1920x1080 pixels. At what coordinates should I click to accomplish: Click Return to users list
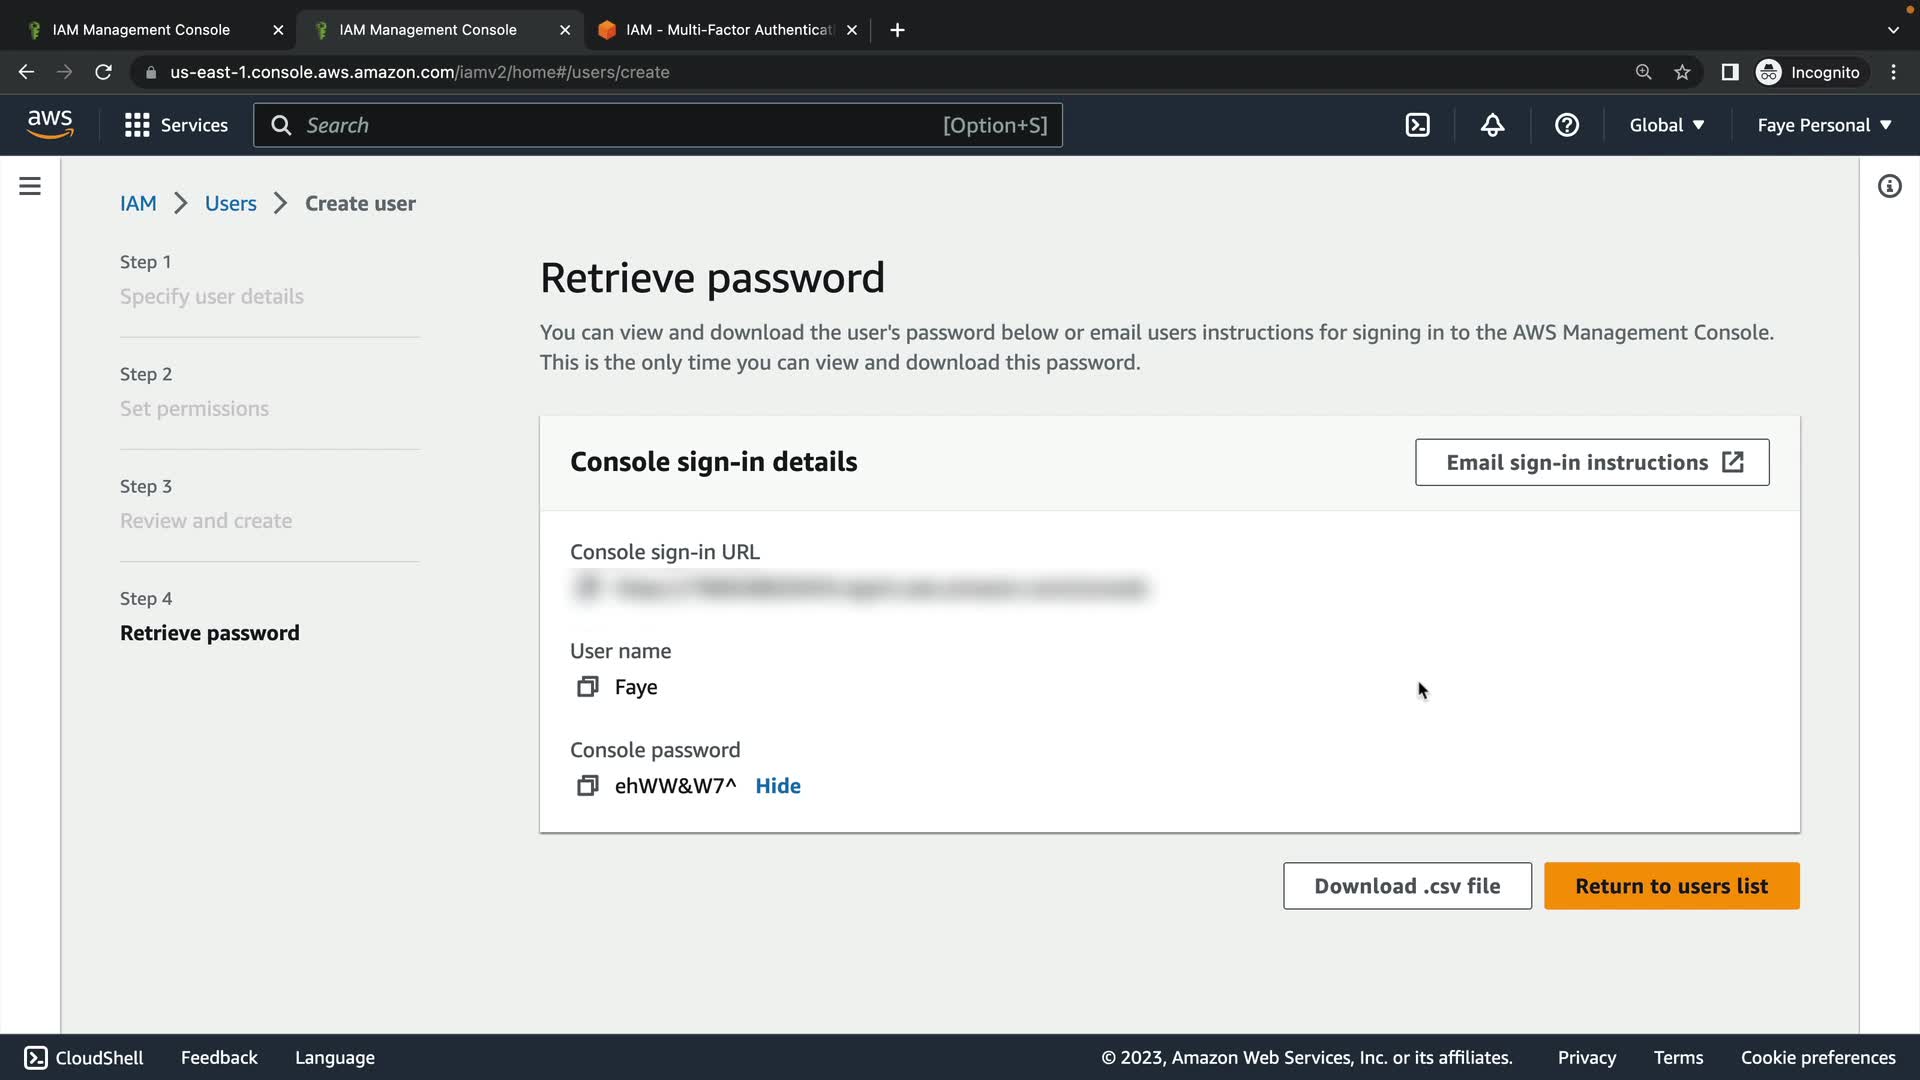click(1671, 886)
